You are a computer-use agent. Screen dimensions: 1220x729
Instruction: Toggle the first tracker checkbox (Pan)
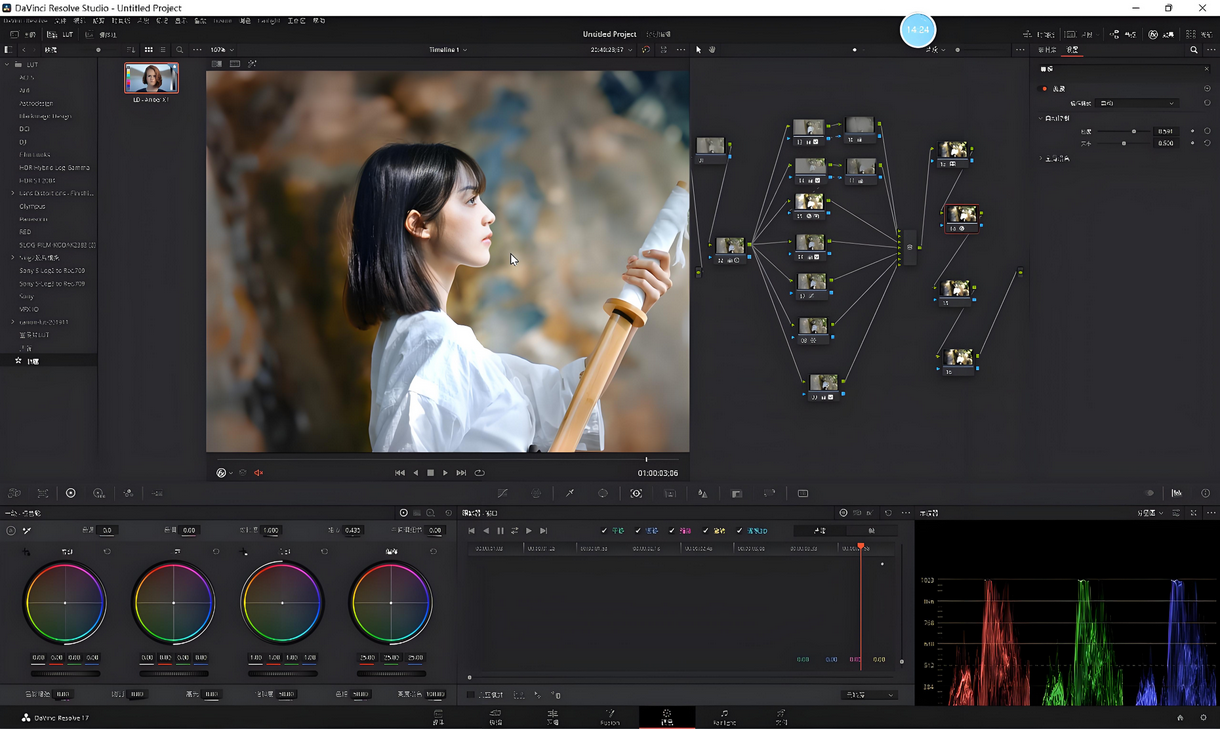pos(604,531)
